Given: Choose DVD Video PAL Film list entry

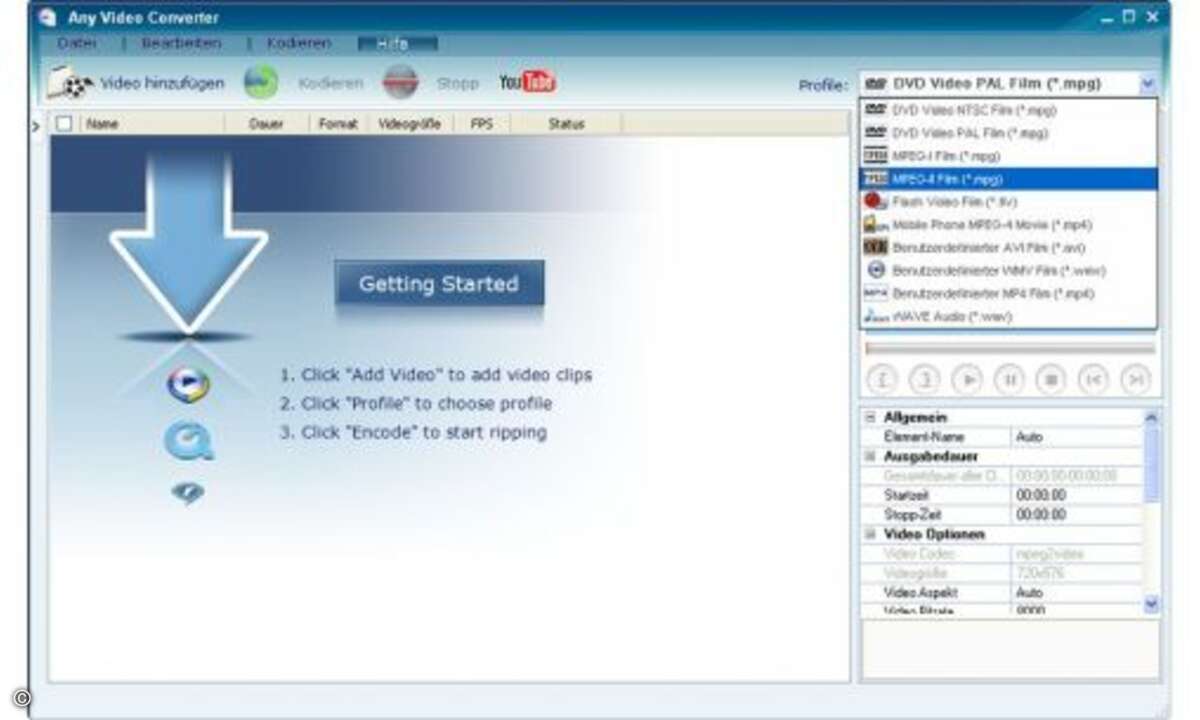Looking at the screenshot, I should pyautogui.click(x=1008, y=133).
